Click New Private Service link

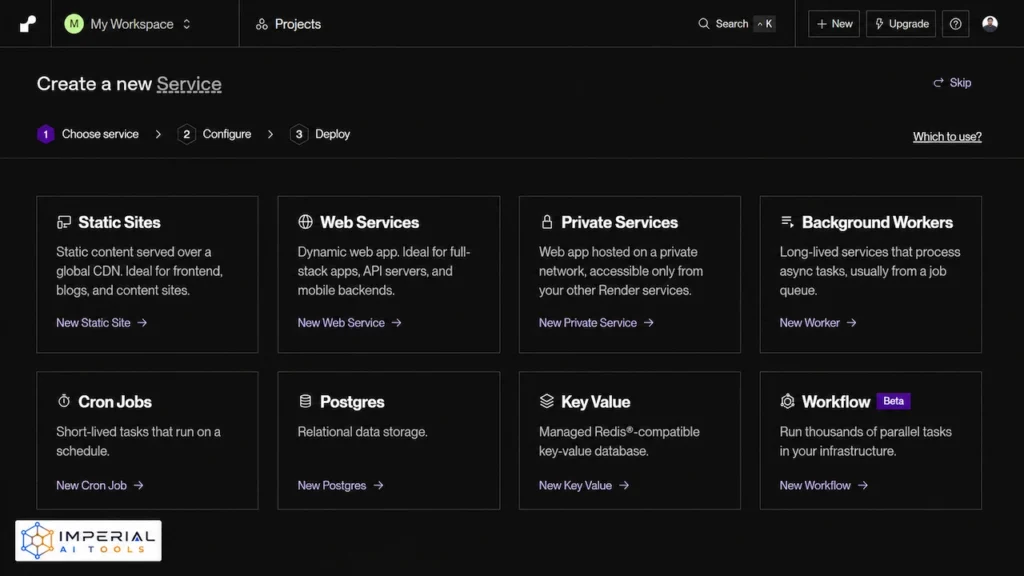(596, 323)
